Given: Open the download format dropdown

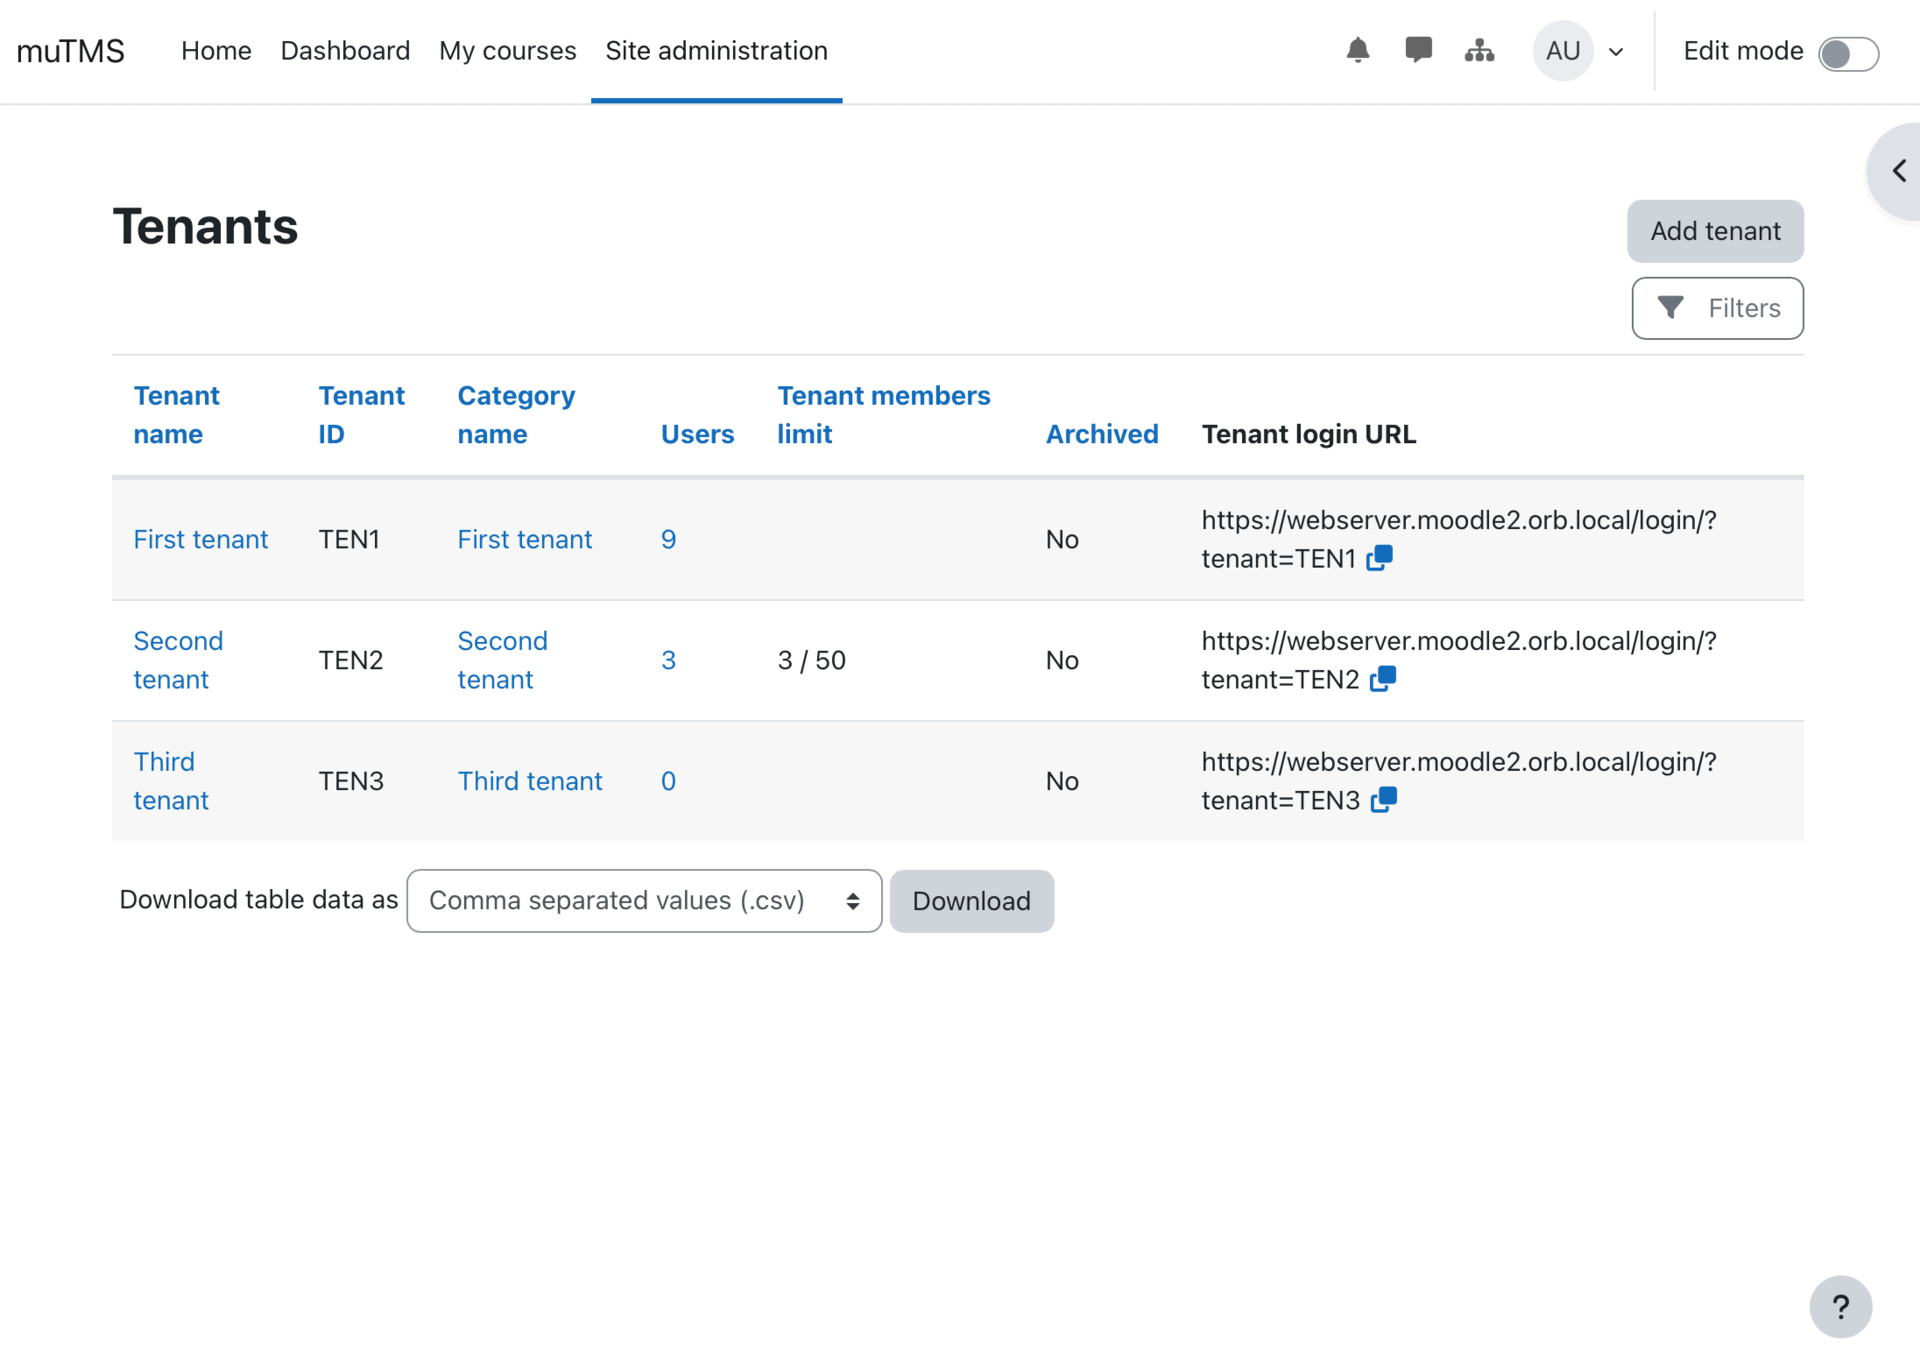Looking at the screenshot, I should (644, 901).
